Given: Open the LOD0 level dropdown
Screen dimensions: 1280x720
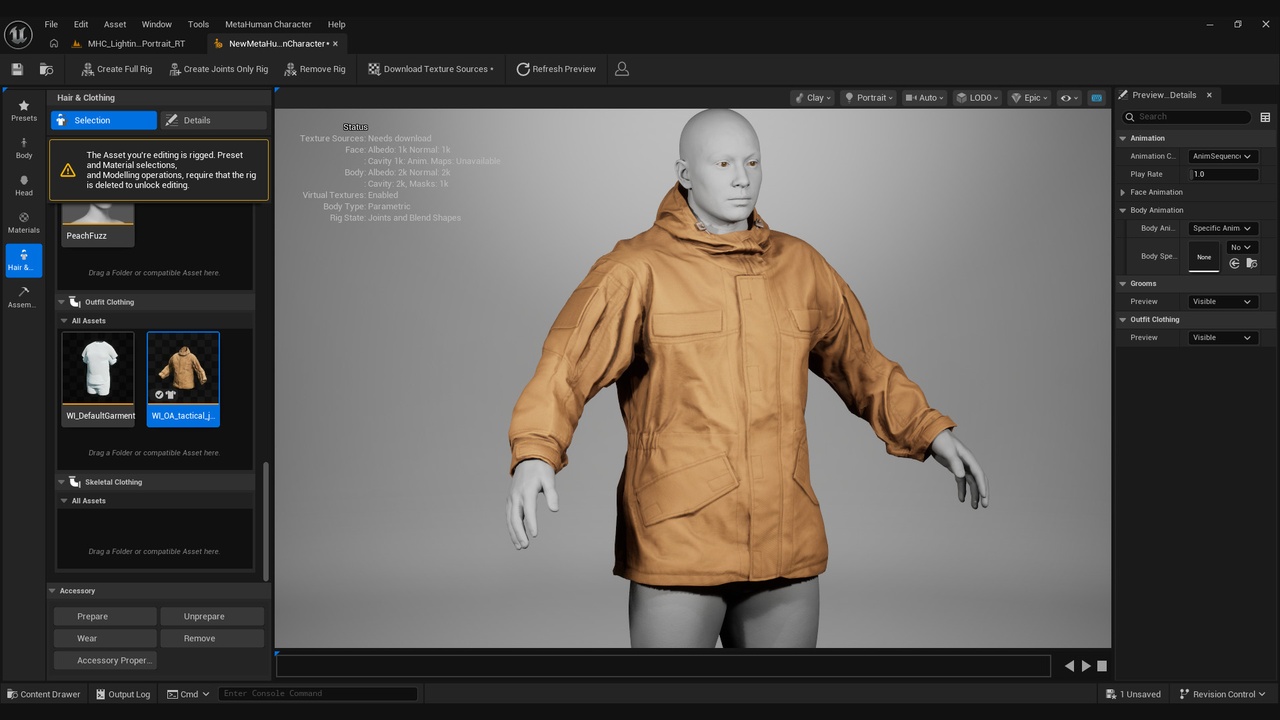Looking at the screenshot, I should [977, 98].
